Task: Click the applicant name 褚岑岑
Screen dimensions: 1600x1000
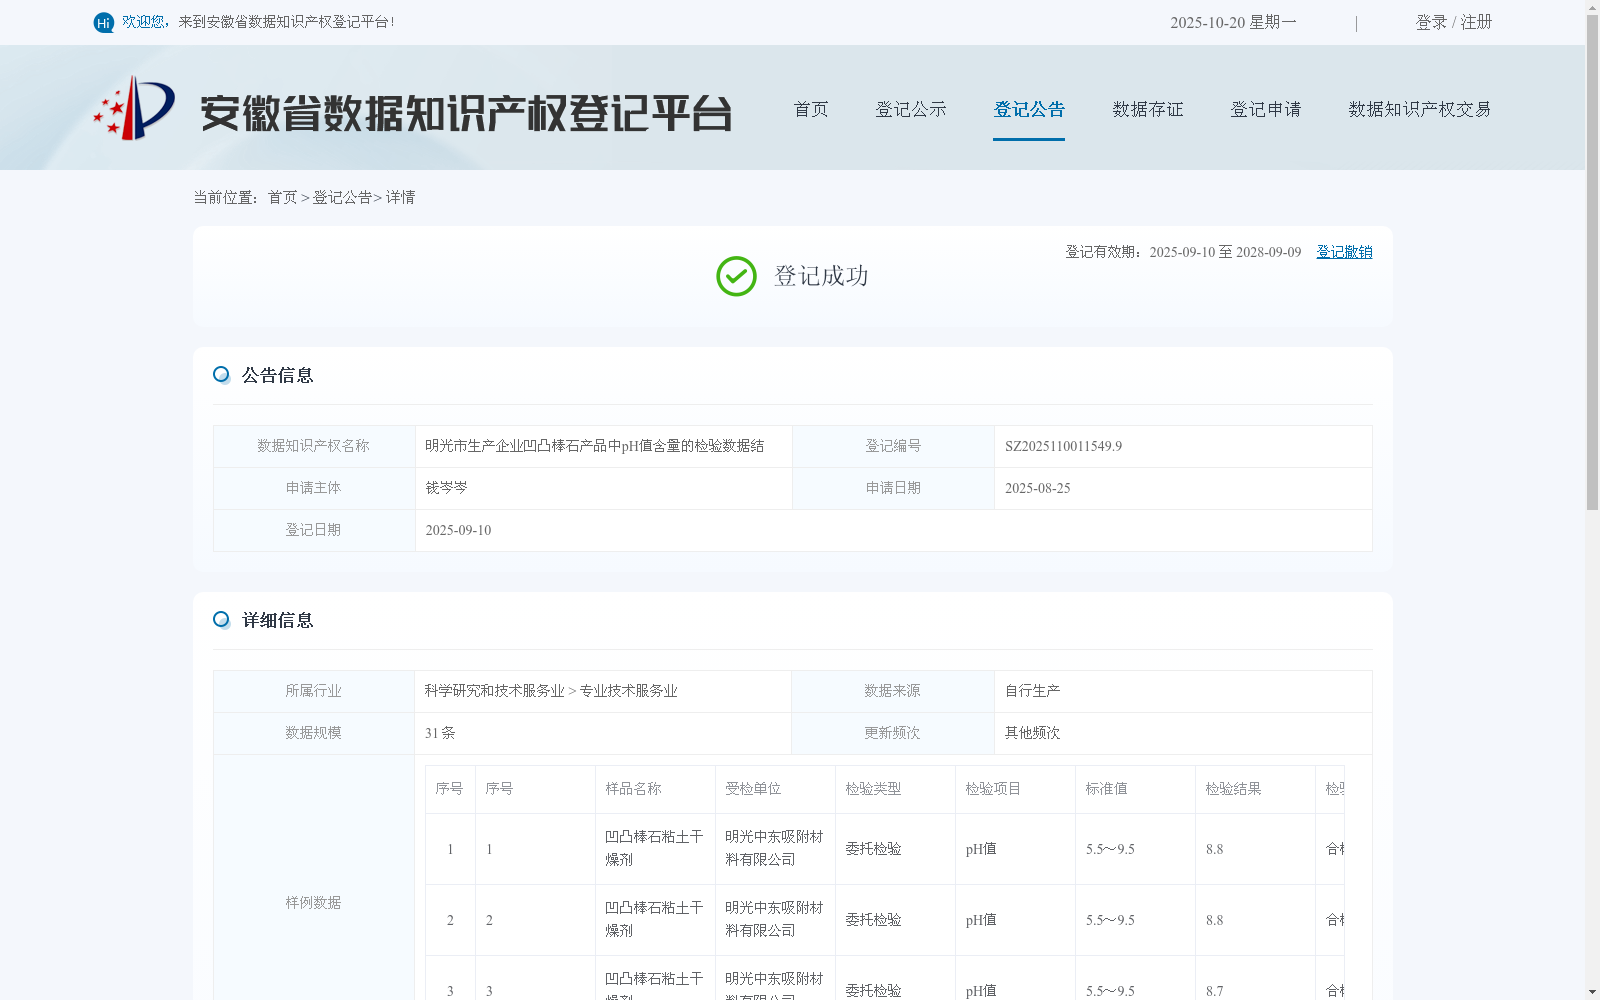Action: coord(446,488)
